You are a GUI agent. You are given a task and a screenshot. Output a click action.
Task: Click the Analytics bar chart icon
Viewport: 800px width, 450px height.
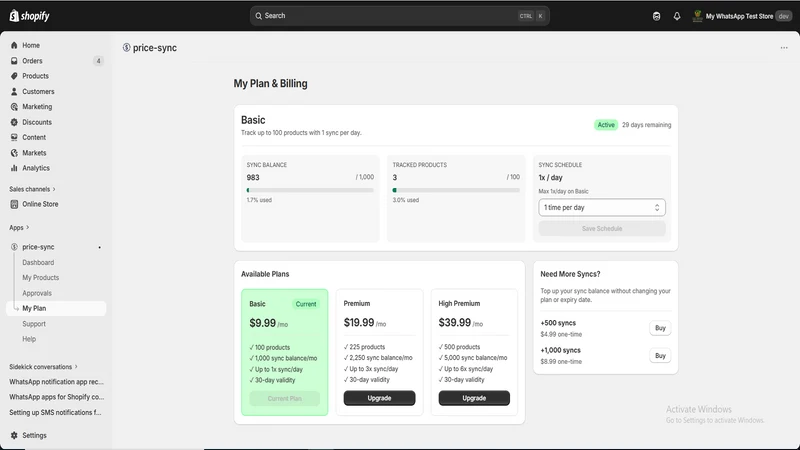pos(14,168)
